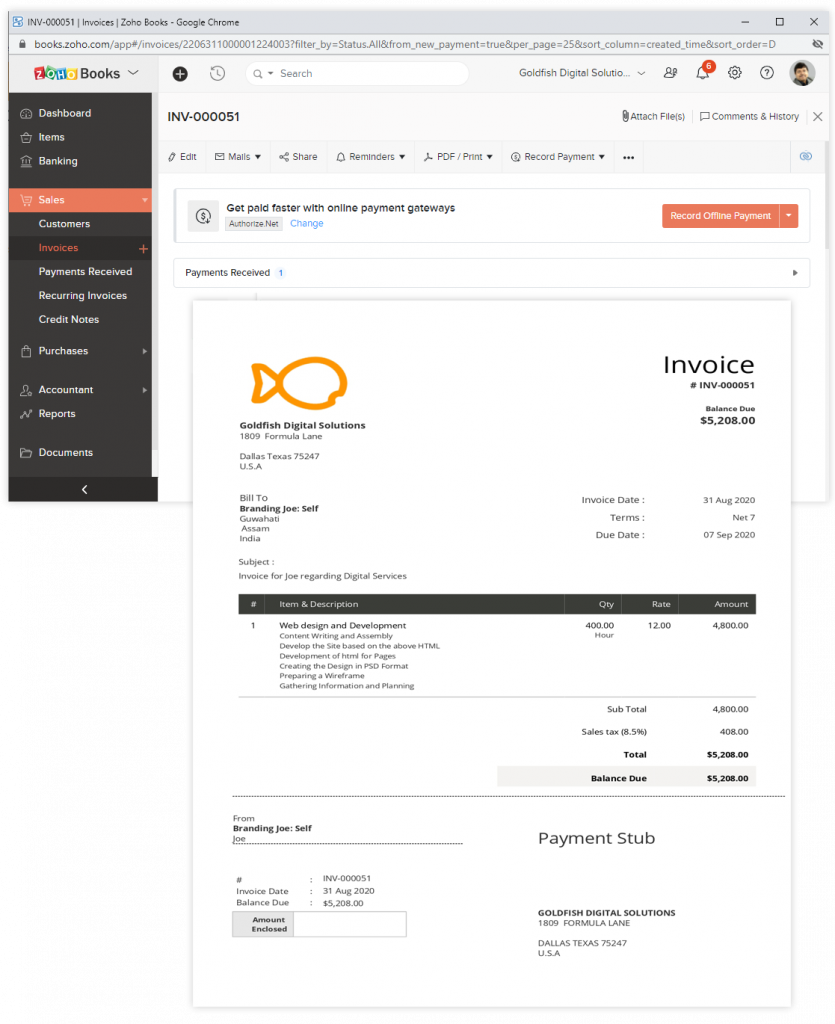835x1024 pixels.
Task: Expand the Purchases menu
Action: [144, 351]
